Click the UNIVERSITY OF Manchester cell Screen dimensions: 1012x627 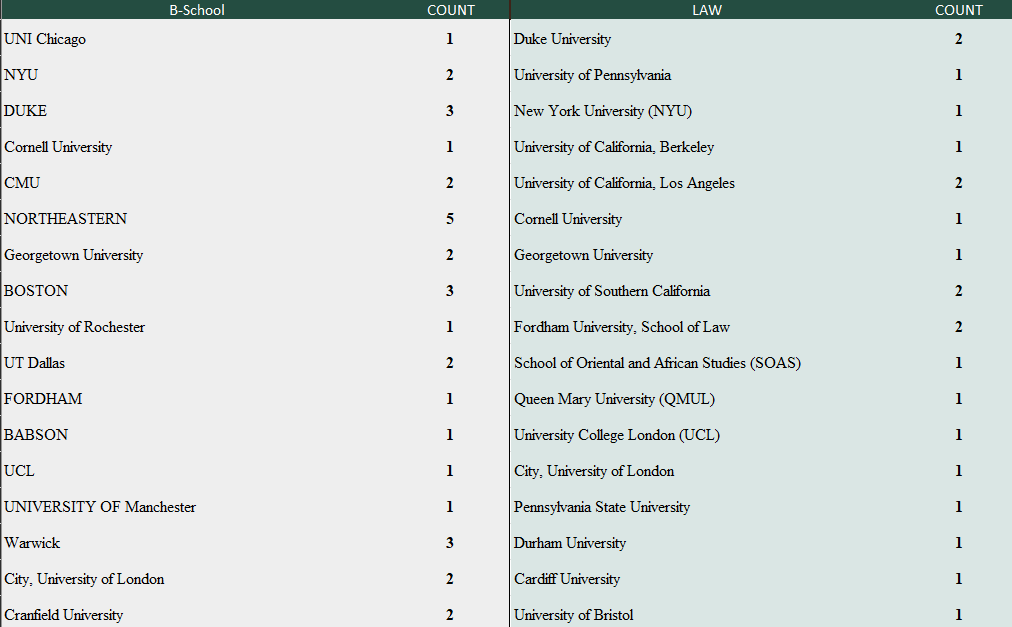(99, 508)
